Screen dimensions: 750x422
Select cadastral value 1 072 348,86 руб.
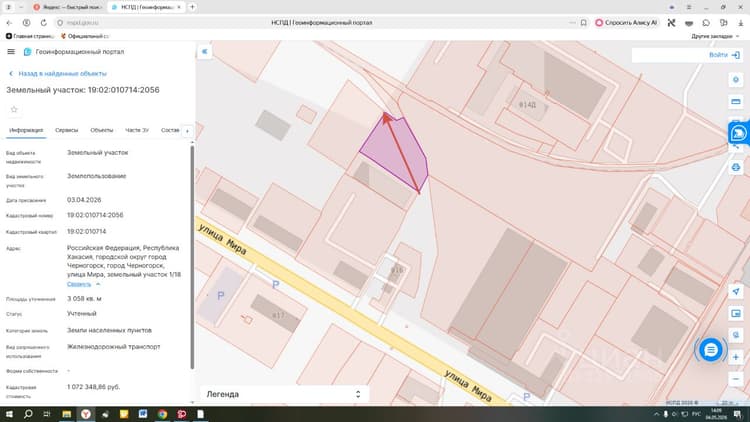94,387
